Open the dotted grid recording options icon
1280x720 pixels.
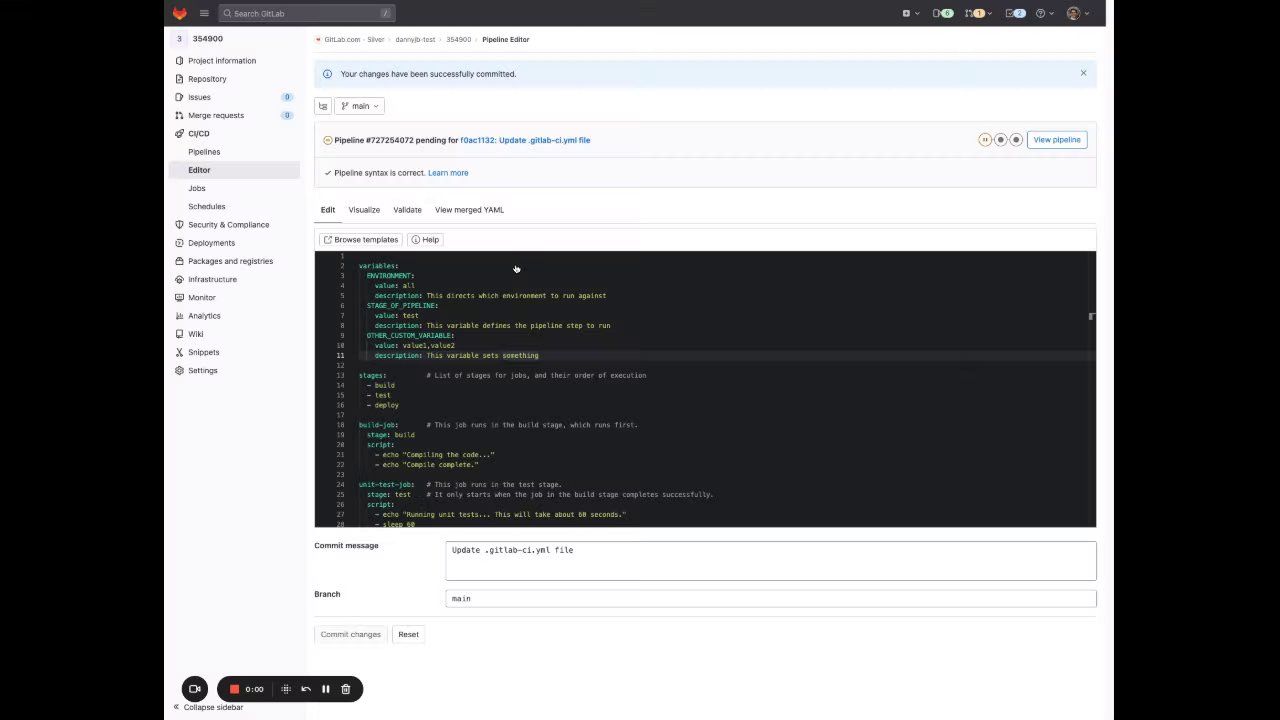(286, 689)
